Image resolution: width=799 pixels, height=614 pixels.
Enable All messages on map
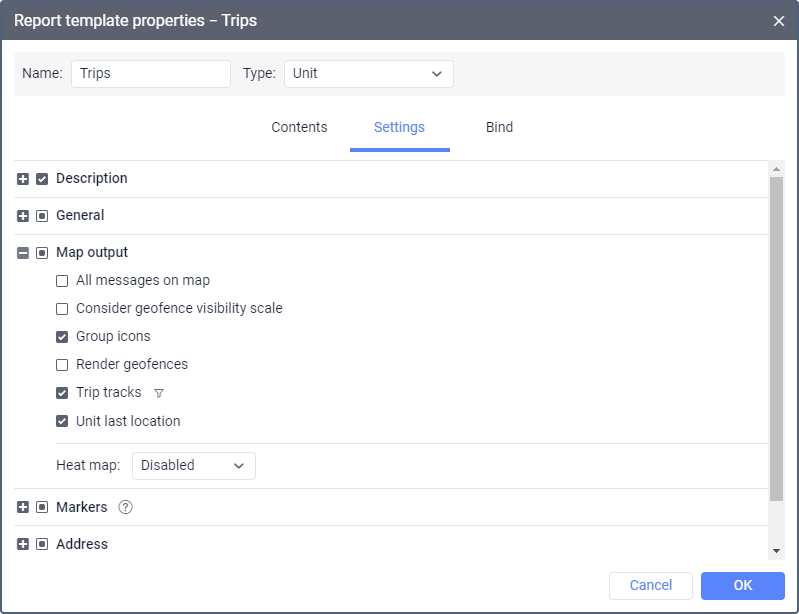(x=62, y=281)
